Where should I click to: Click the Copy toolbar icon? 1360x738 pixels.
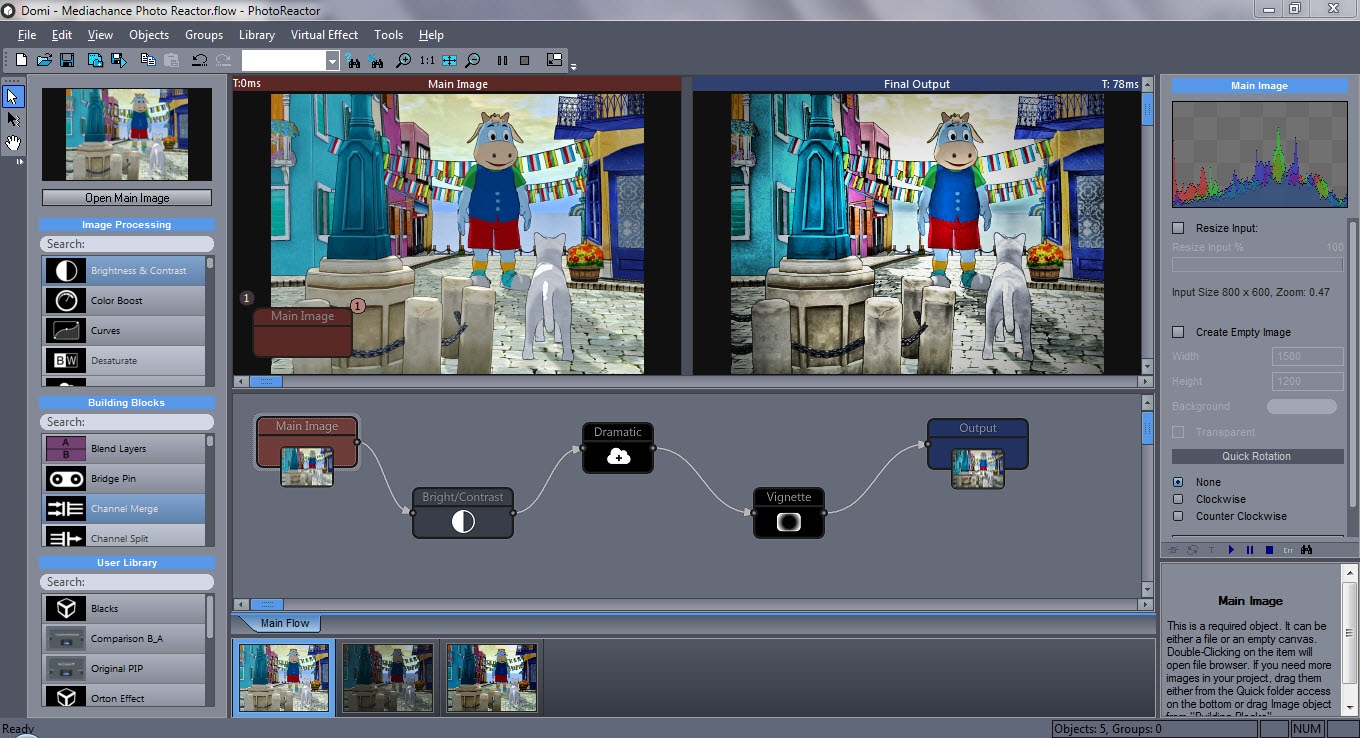(x=148, y=61)
